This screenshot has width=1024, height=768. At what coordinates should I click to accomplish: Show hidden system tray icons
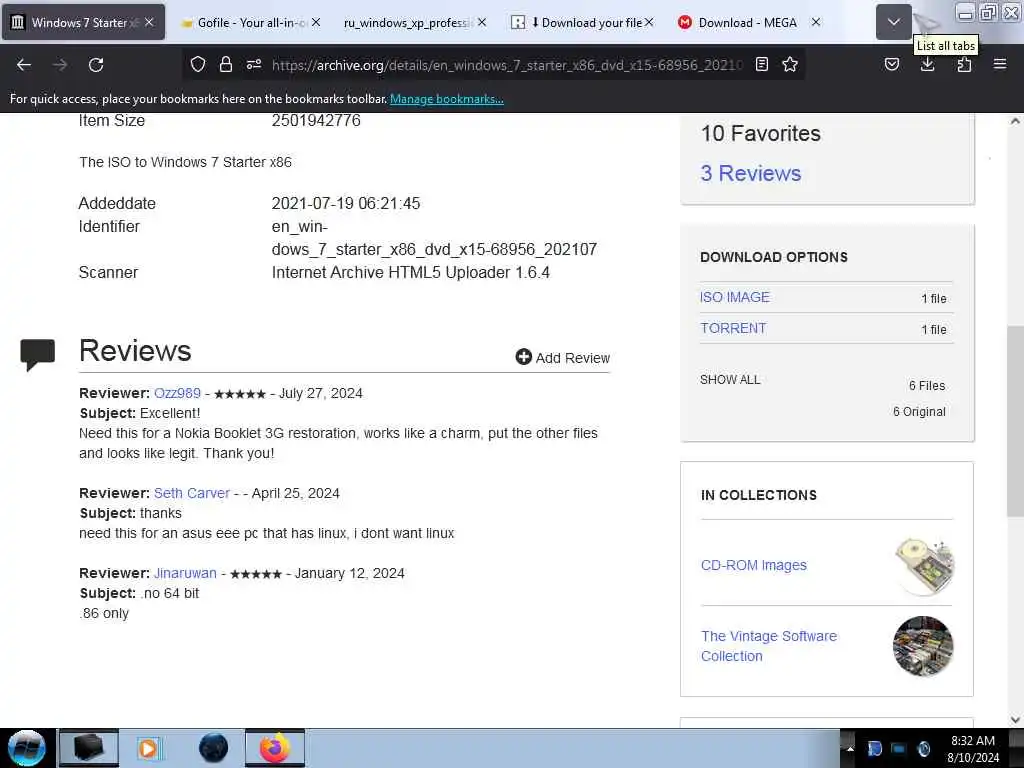tap(850, 749)
